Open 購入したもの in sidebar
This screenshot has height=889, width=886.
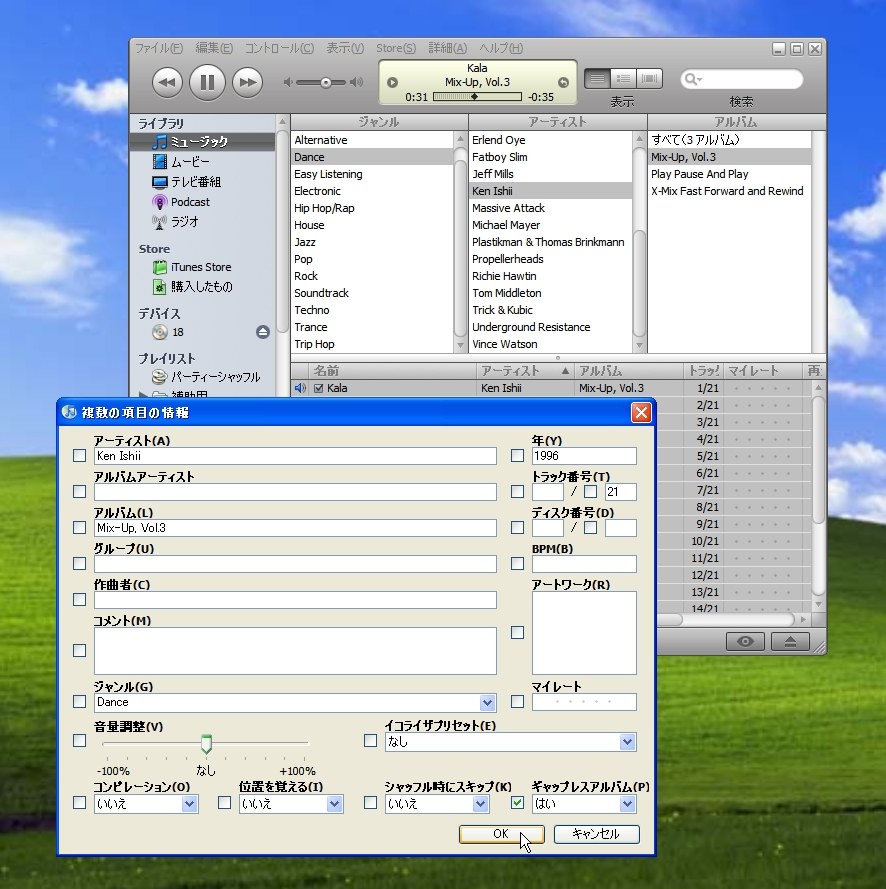[203, 287]
